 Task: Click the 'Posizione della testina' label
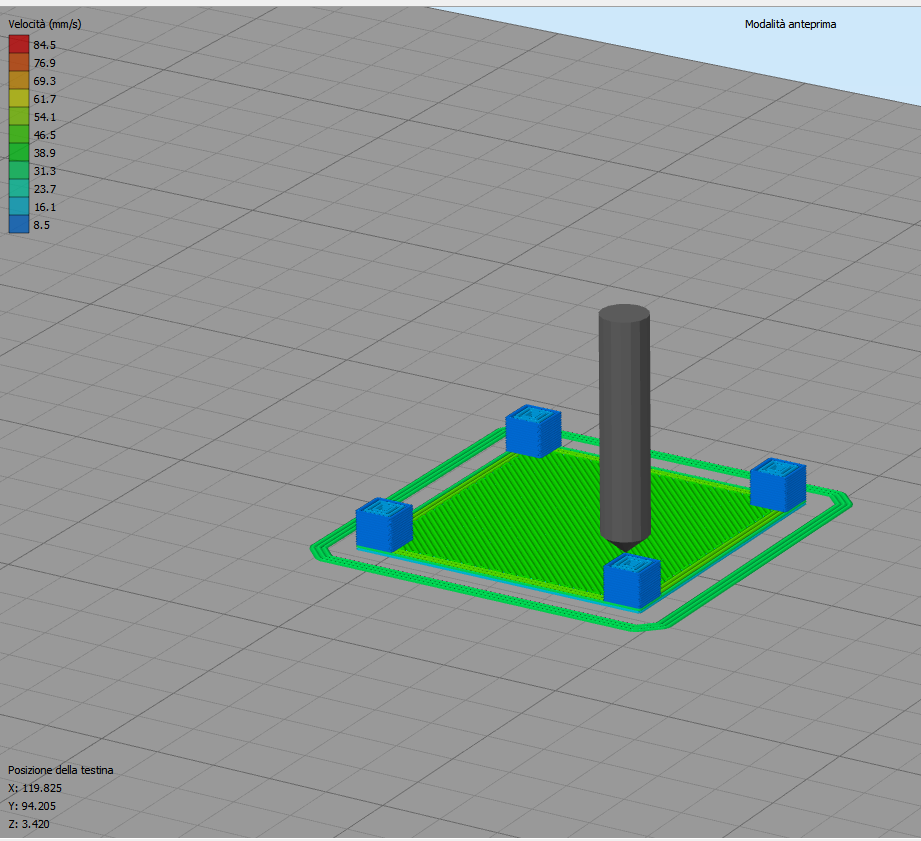click(x=60, y=770)
